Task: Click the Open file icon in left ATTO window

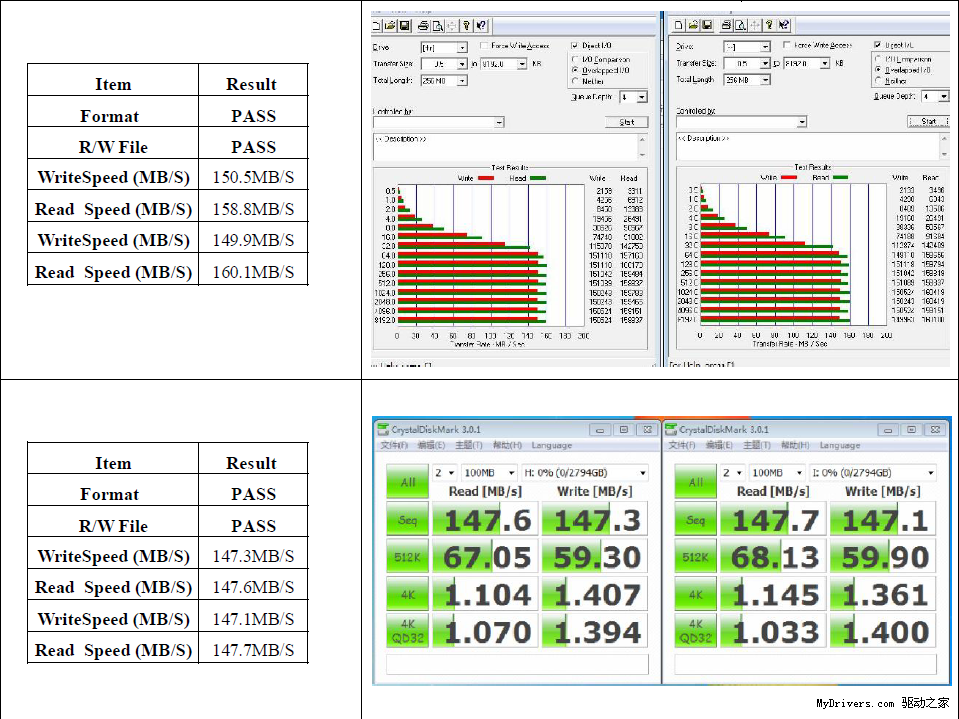Action: tap(391, 25)
